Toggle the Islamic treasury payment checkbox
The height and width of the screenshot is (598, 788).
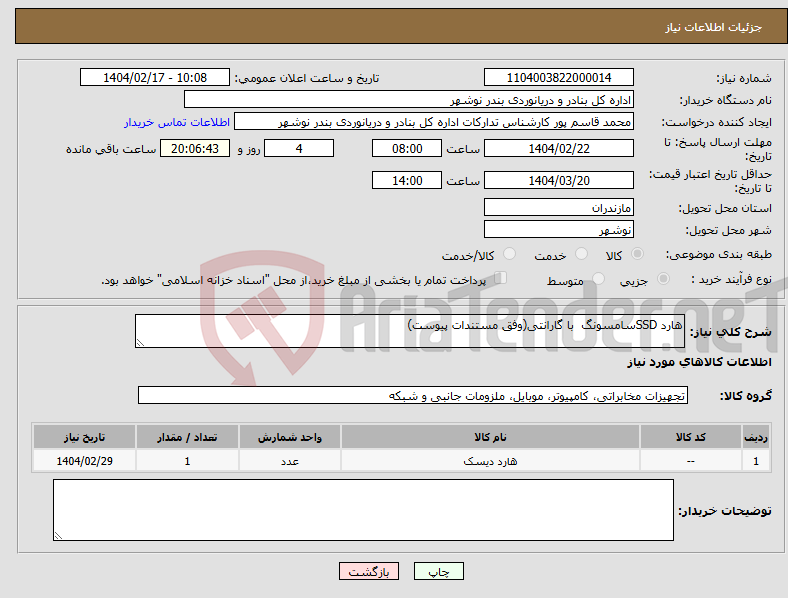pos(500,278)
